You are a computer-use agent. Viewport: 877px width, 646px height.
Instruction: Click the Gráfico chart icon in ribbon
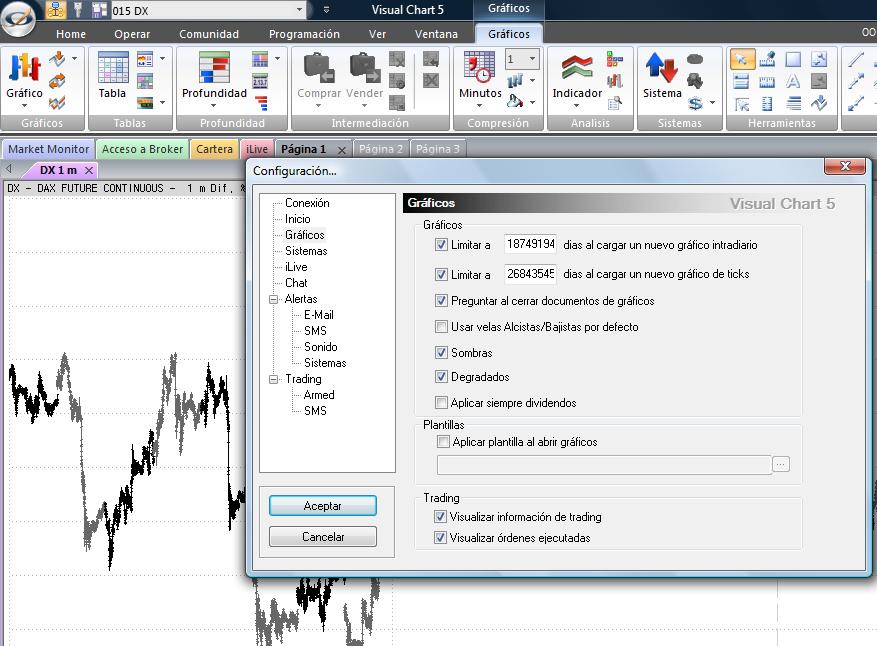pos(24,69)
